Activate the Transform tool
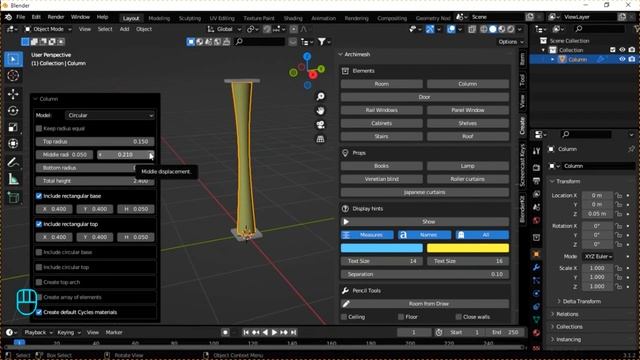This screenshot has width=640, height=360. click(x=13, y=144)
